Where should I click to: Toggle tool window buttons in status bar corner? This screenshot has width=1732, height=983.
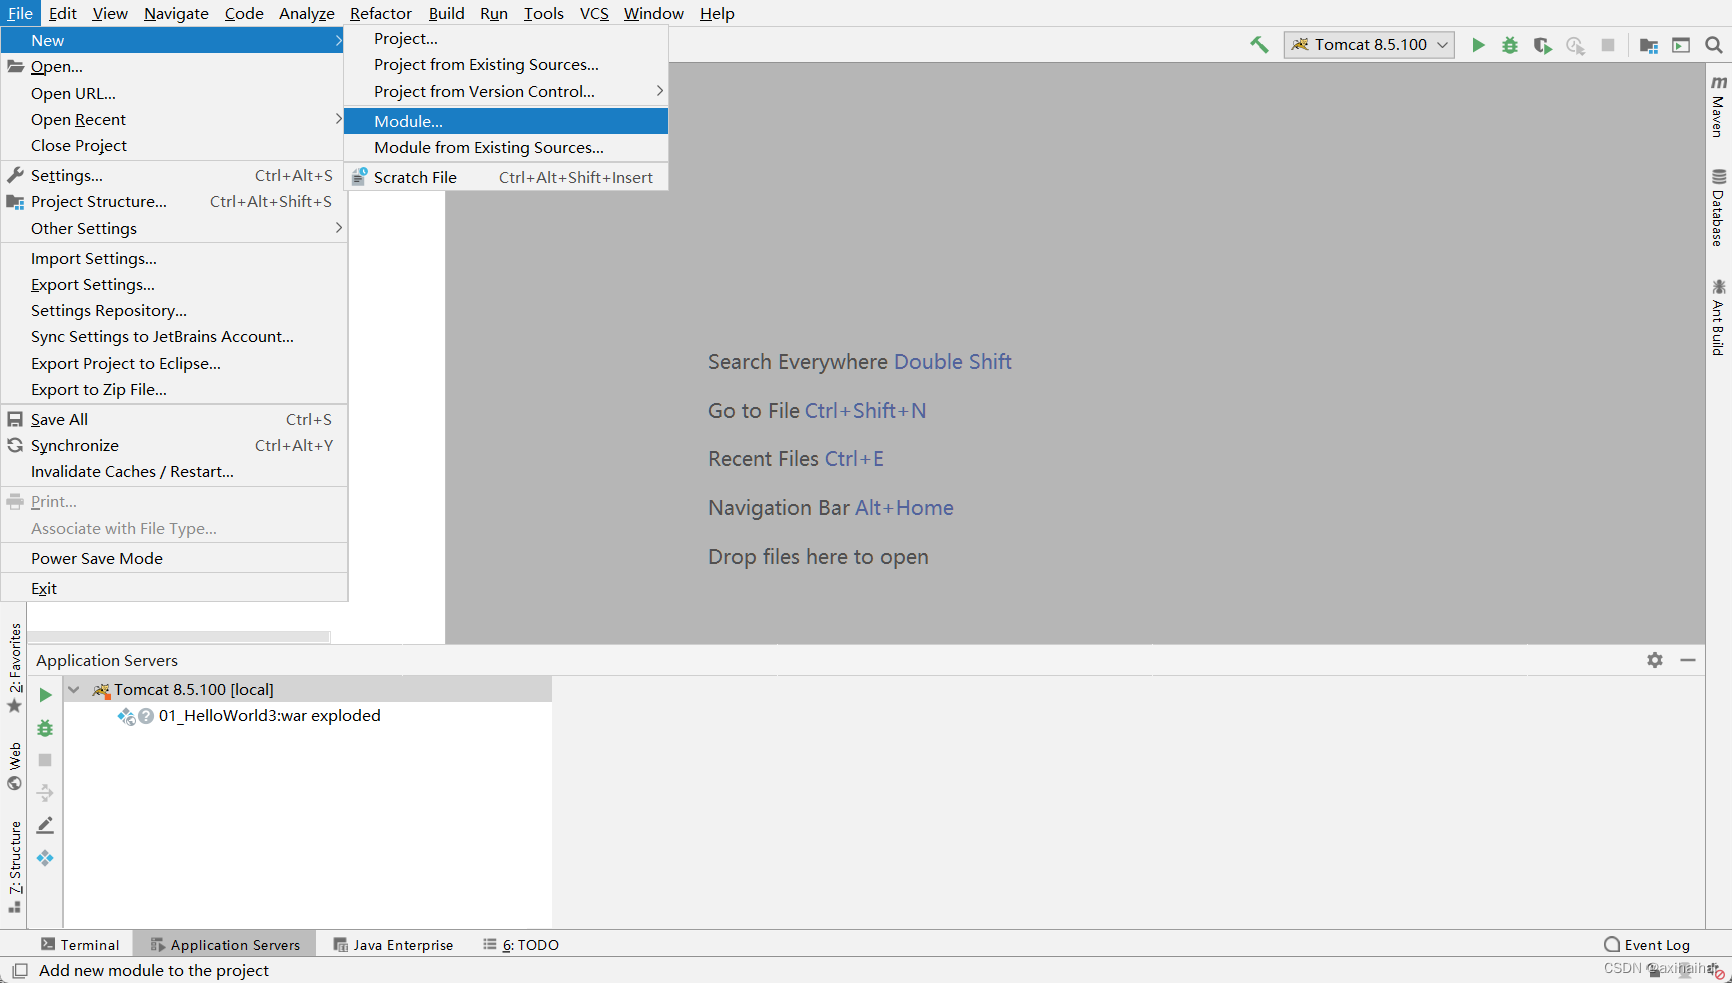click(20, 970)
